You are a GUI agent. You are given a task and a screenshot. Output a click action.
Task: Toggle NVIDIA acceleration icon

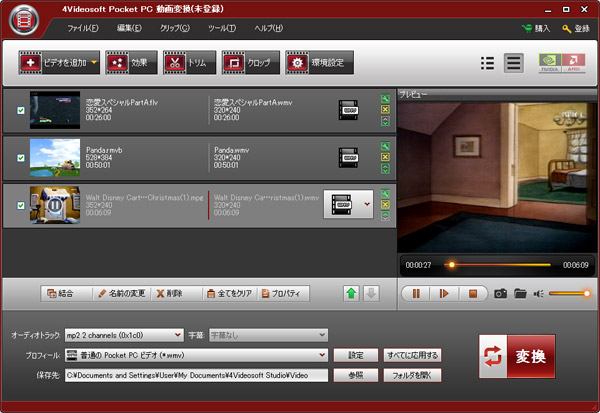[550, 63]
